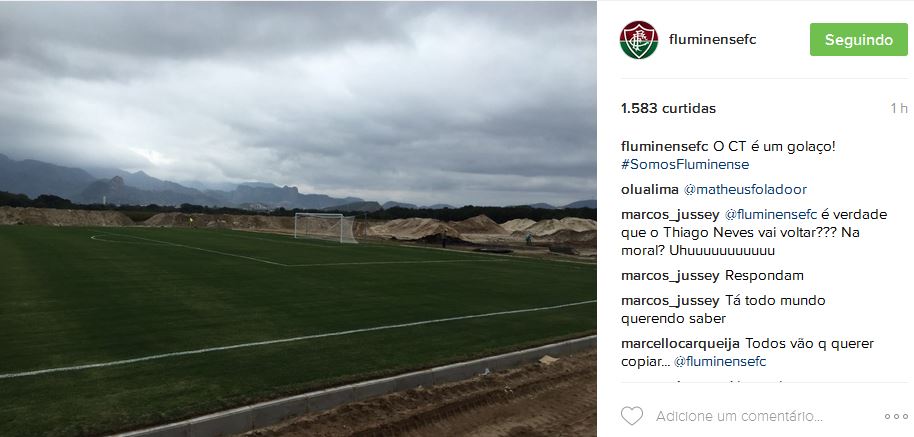Image resolution: width=914 pixels, height=437 pixels.
Task: Open marcos_jussey profile from querendo saber comment
Action: click(670, 301)
